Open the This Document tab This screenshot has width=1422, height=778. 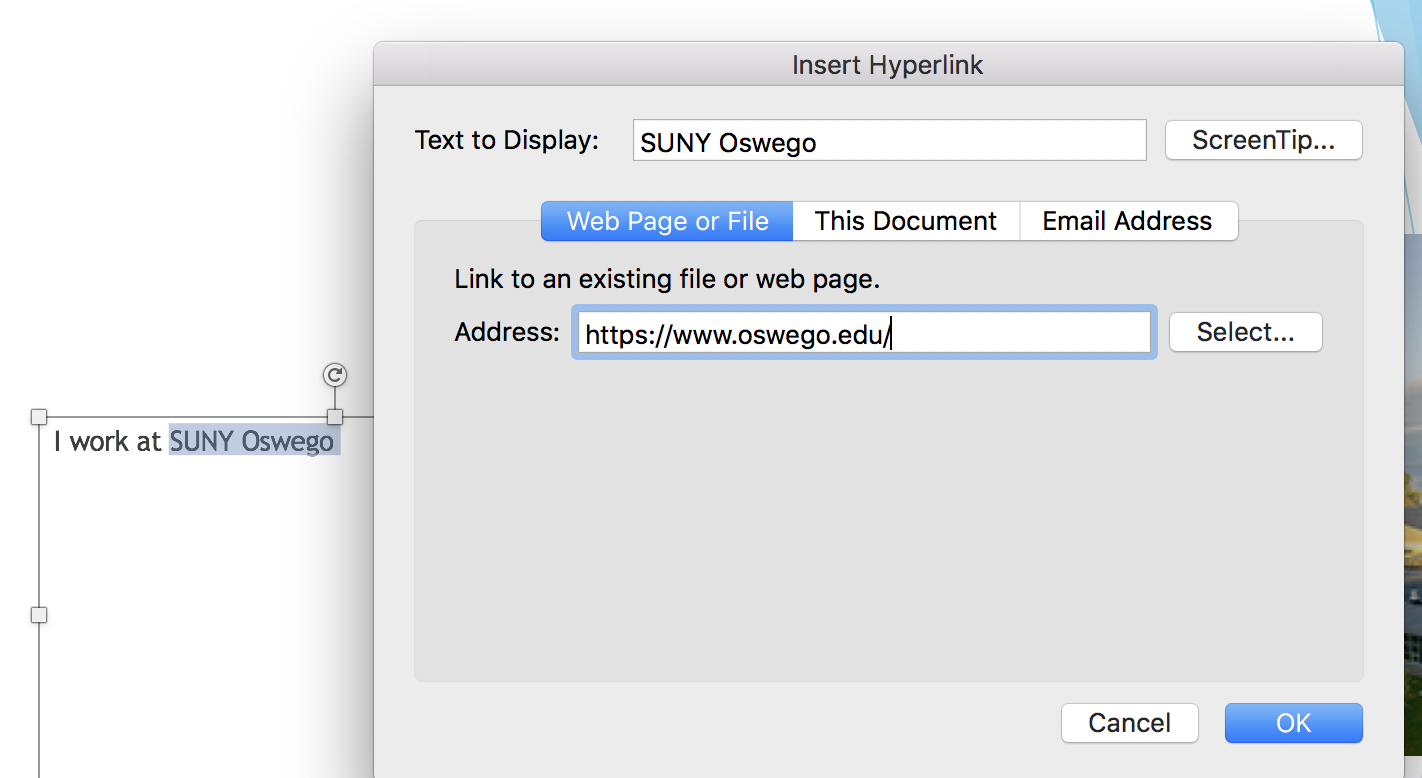pyautogui.click(x=906, y=221)
